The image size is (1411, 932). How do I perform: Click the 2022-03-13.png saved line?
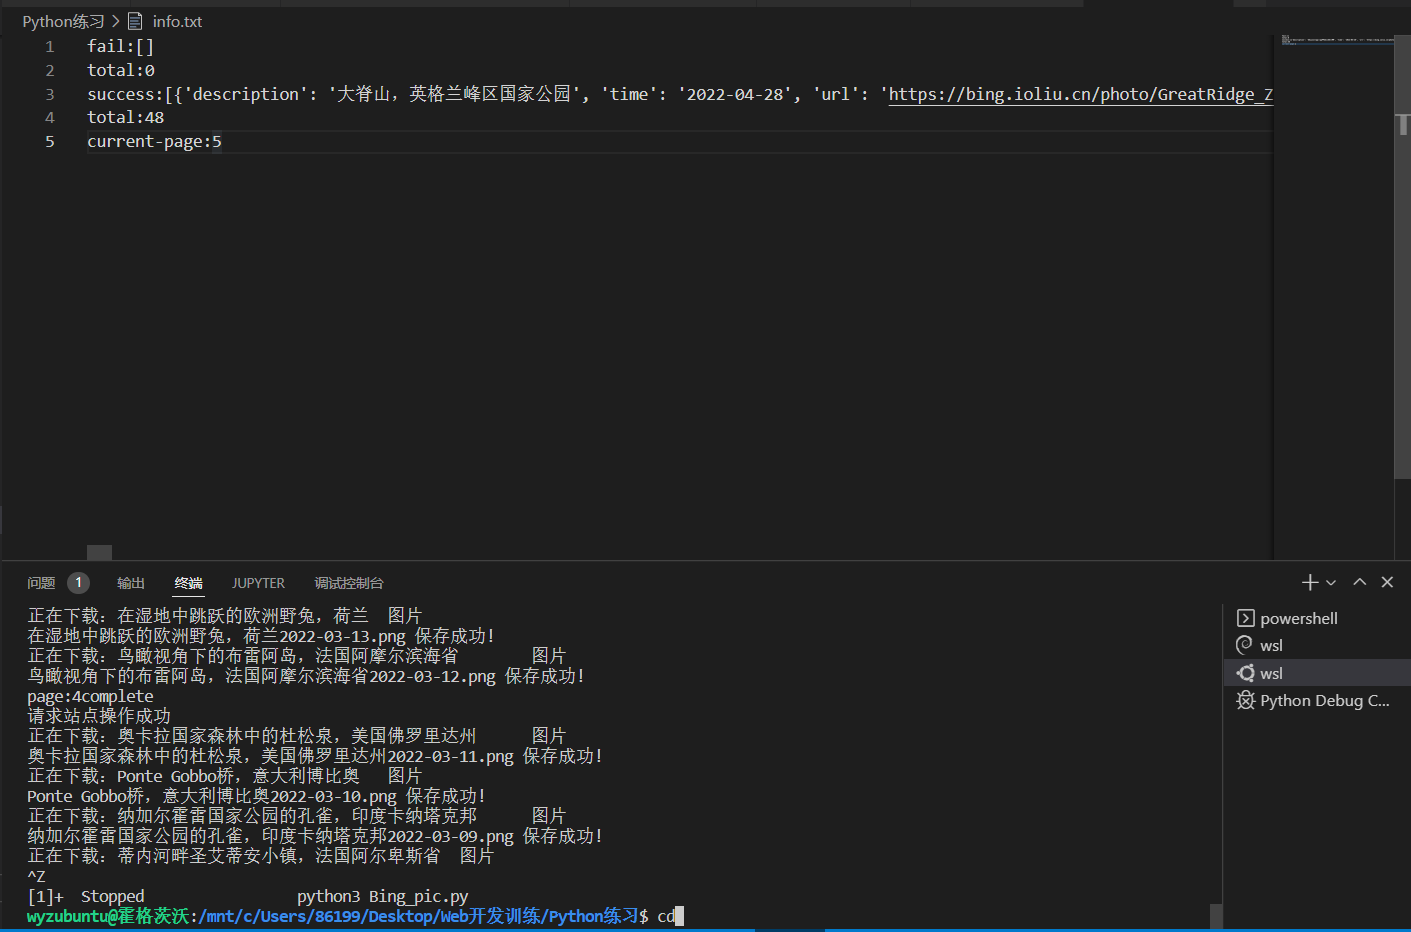[261, 636]
